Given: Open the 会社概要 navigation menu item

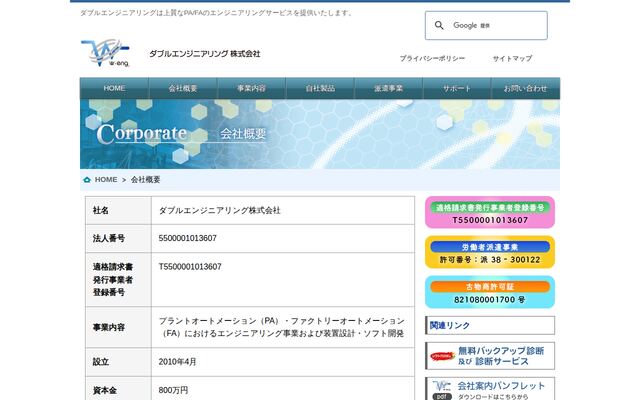Looking at the screenshot, I should click(183, 88).
